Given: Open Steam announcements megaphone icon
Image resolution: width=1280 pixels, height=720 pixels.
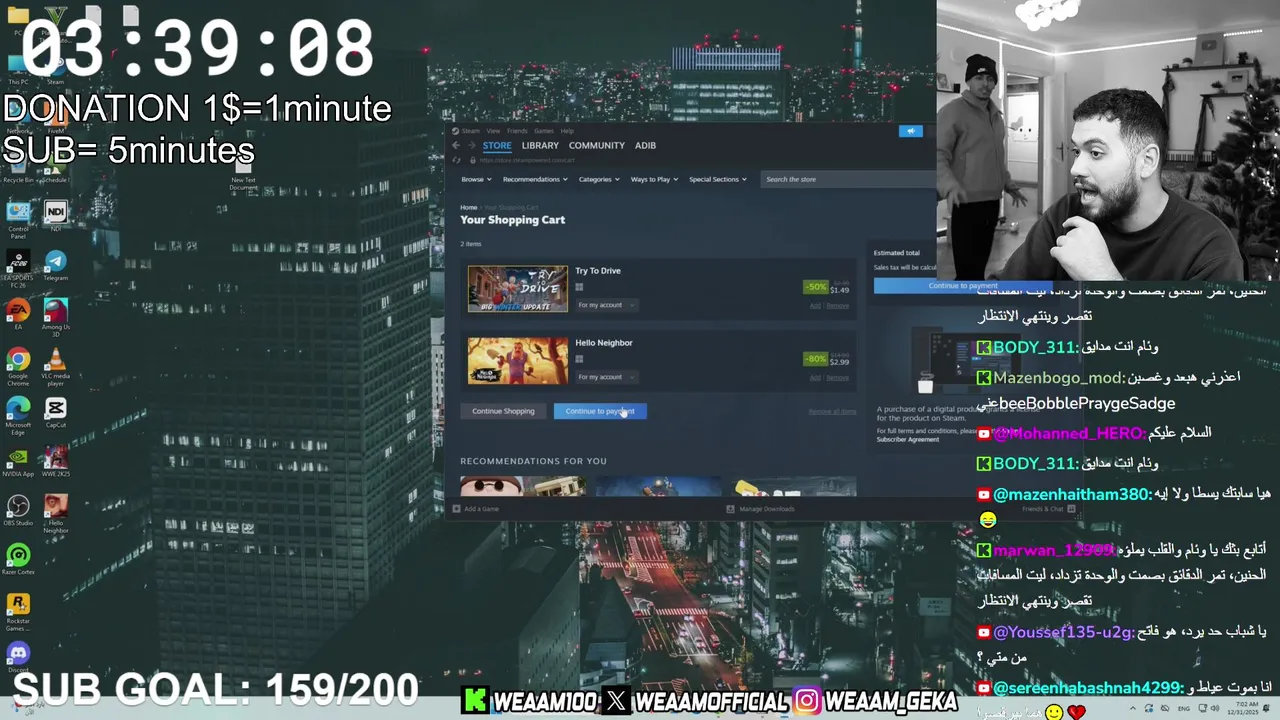Looking at the screenshot, I should pos(910,131).
